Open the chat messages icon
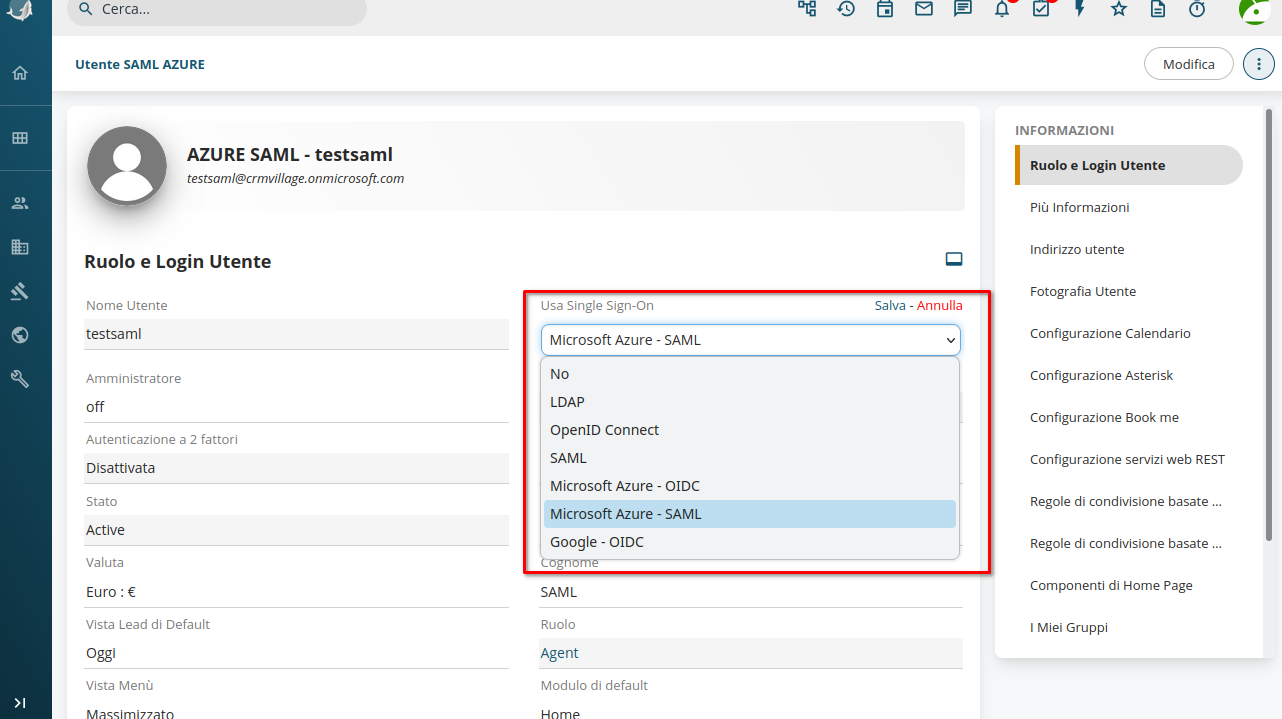The image size is (1282, 719). [963, 9]
